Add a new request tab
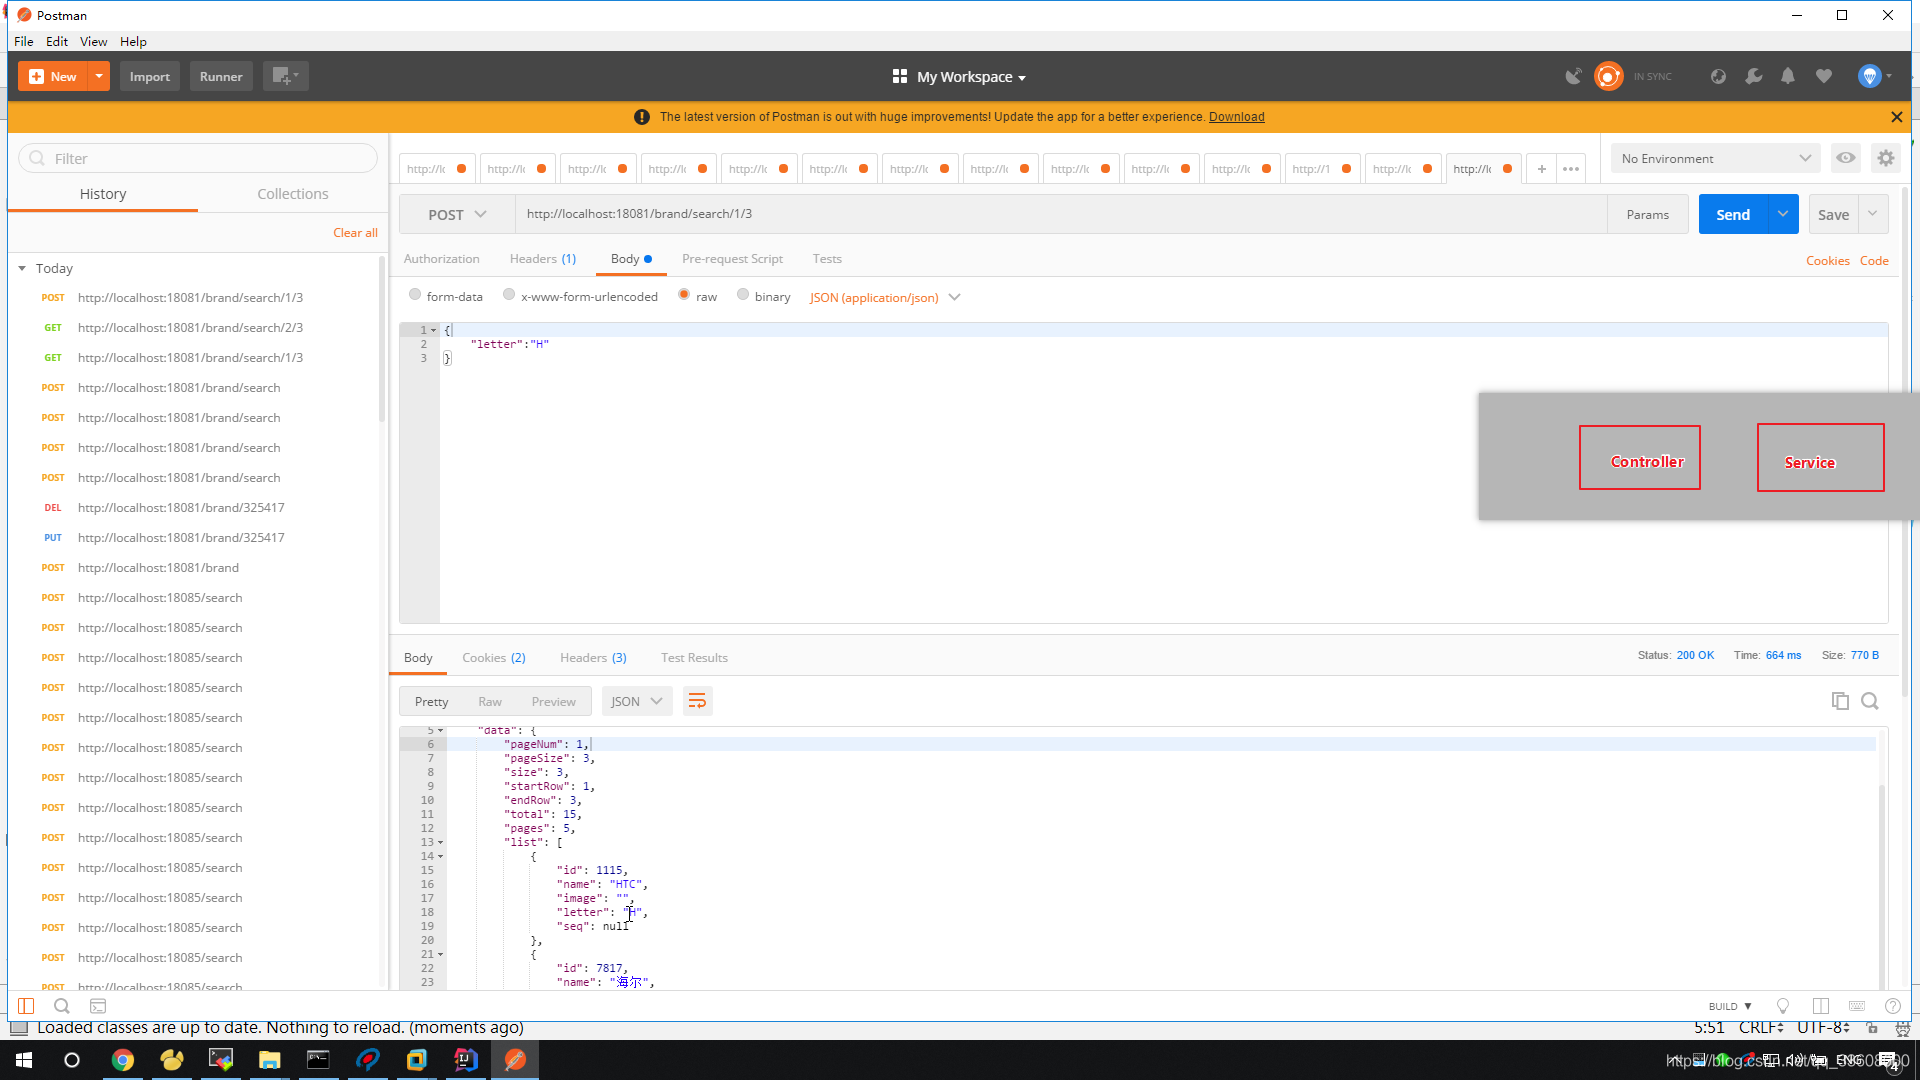Screen dimensions: 1920x1080 (1541, 169)
